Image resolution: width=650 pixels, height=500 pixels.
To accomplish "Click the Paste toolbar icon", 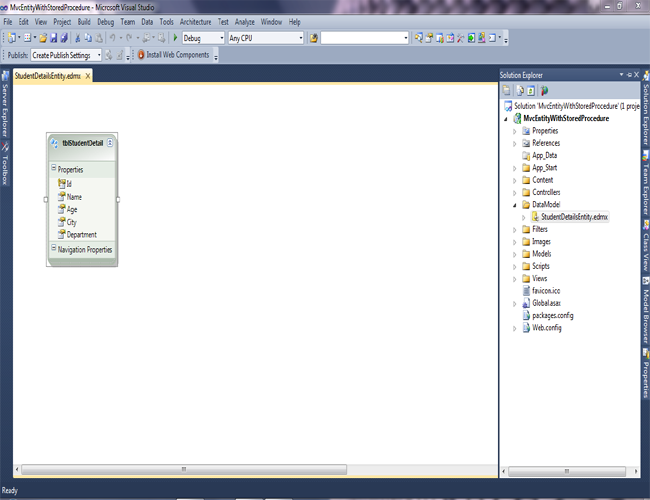I will (99, 38).
